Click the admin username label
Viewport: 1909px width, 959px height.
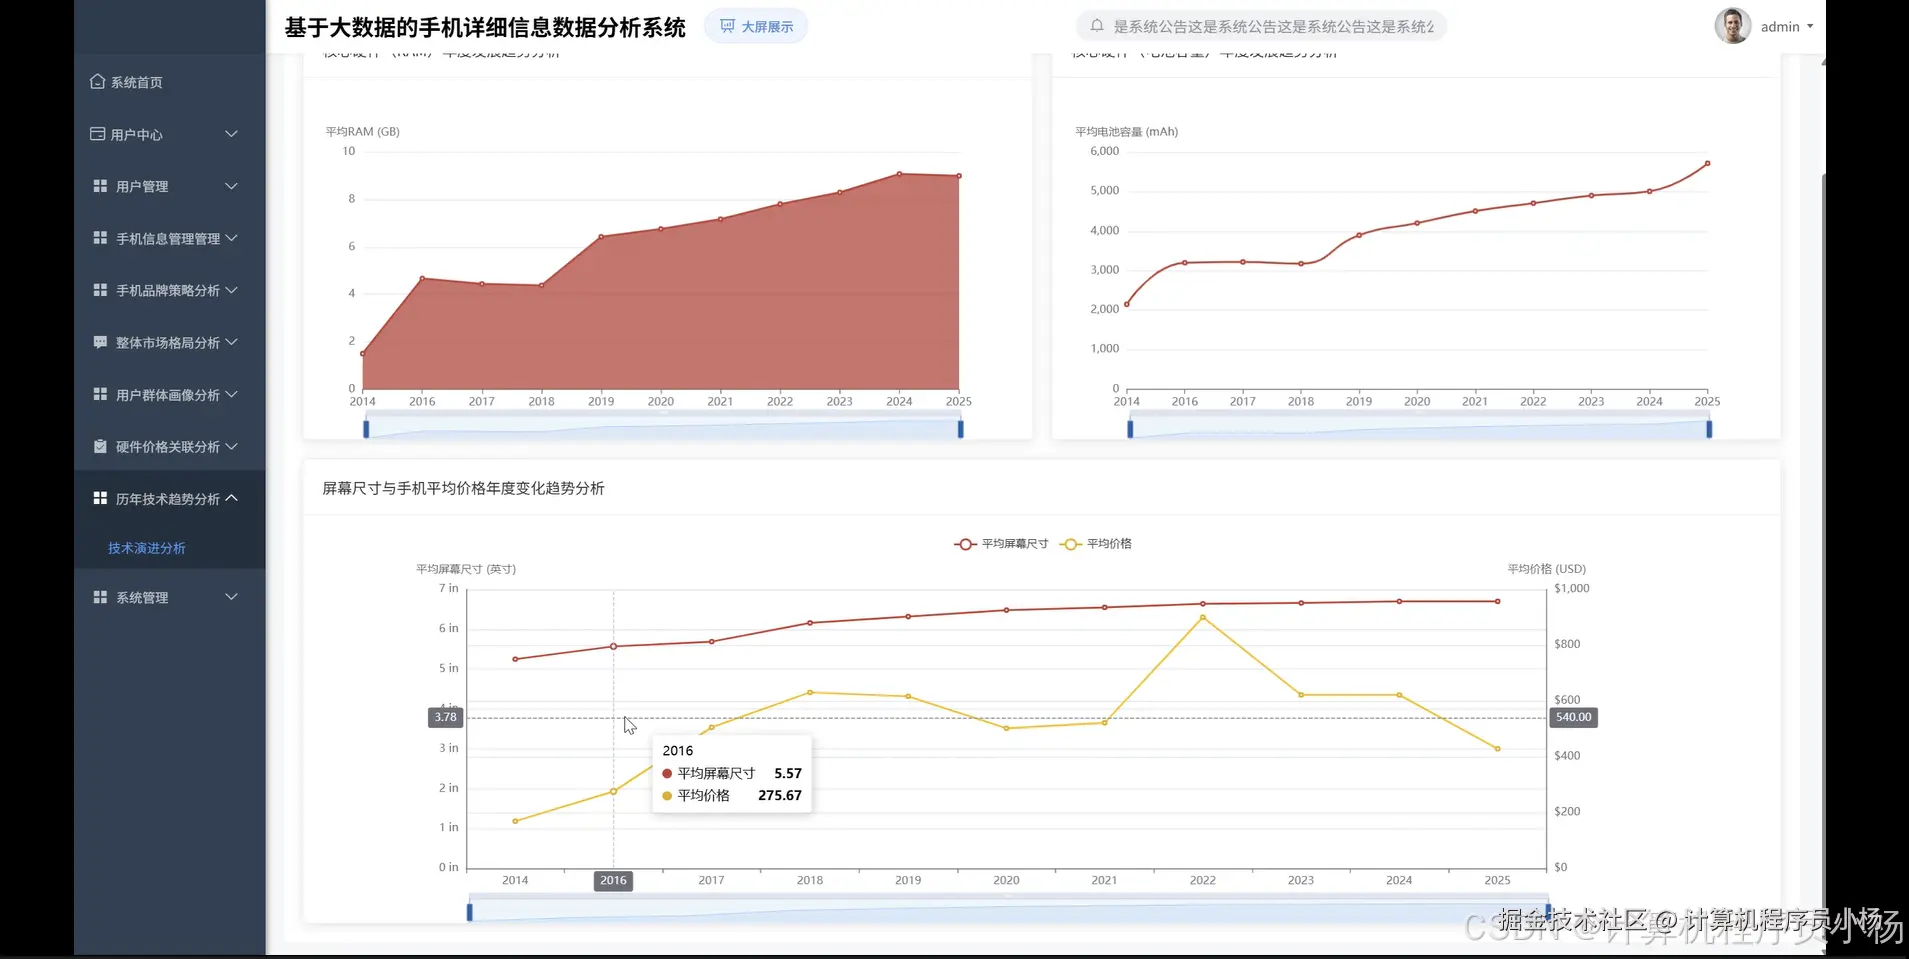coord(1780,27)
